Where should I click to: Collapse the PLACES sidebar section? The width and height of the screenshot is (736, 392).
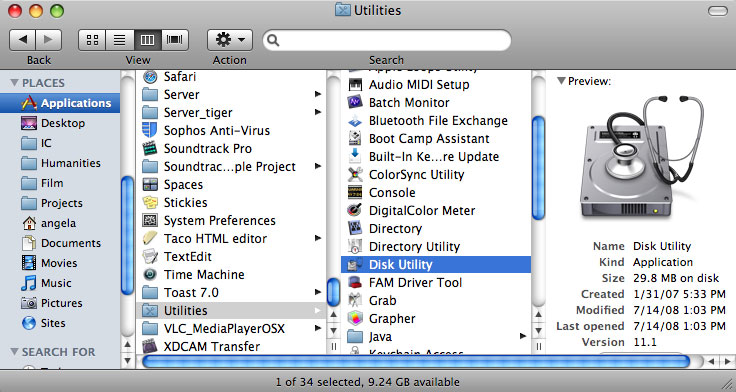[x=15, y=83]
